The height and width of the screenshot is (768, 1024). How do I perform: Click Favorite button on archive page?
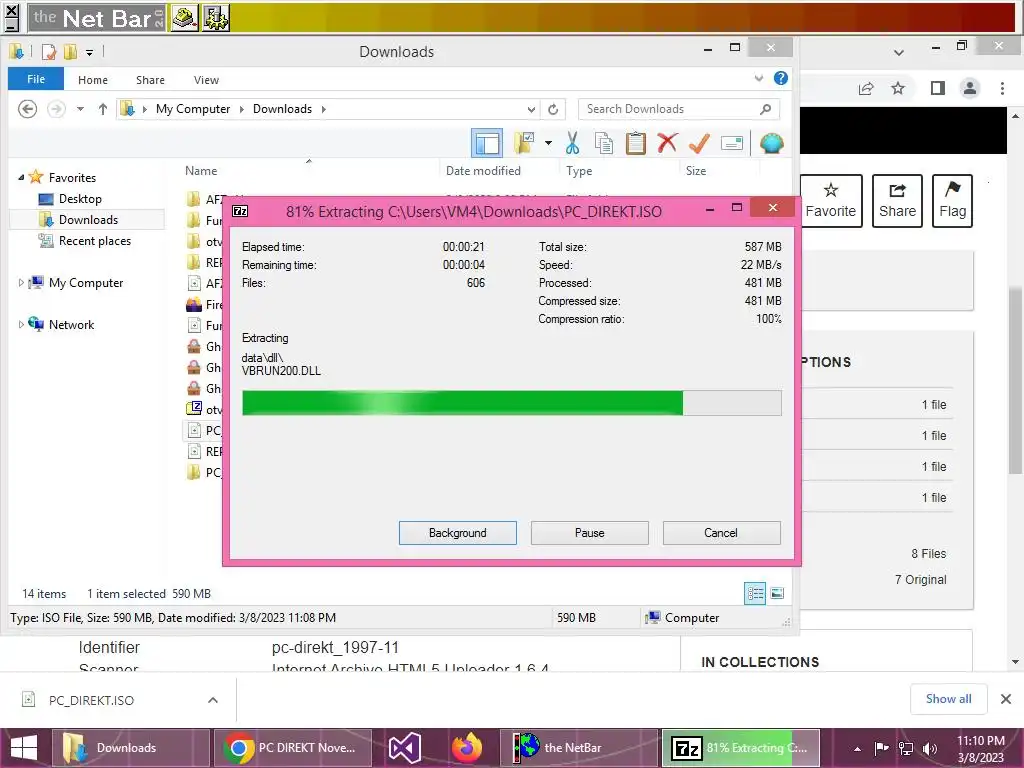point(830,201)
